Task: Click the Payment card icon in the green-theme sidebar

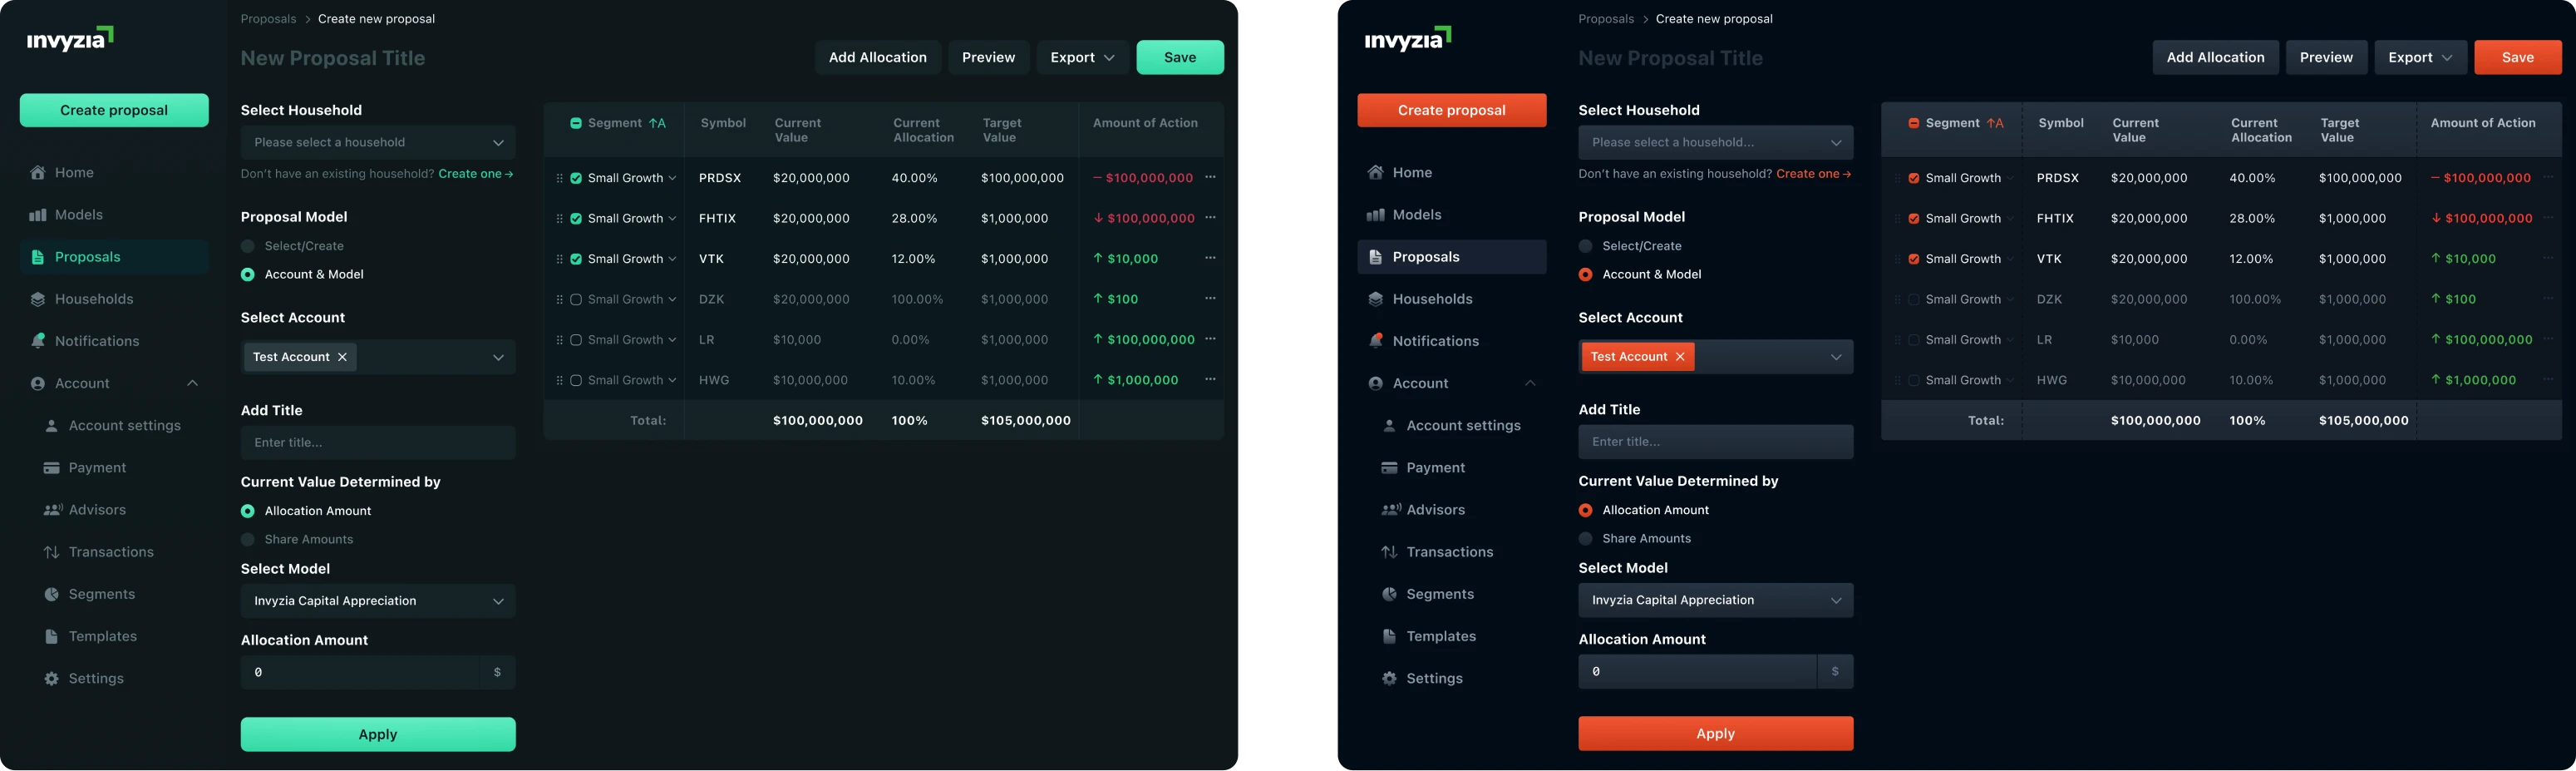Action: tap(52, 468)
